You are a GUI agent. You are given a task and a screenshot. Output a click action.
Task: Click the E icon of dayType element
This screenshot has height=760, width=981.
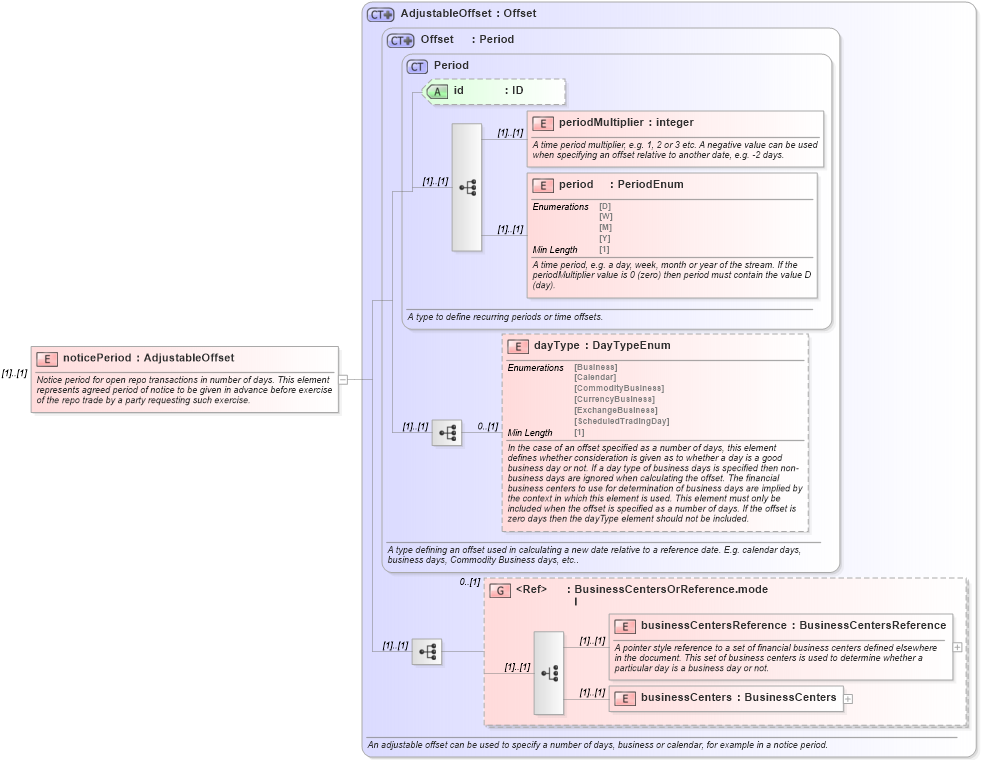(x=517, y=346)
